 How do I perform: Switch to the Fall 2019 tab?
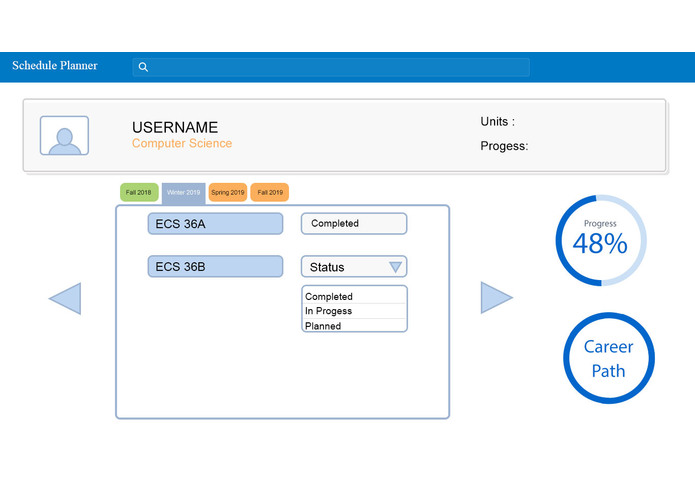(269, 192)
